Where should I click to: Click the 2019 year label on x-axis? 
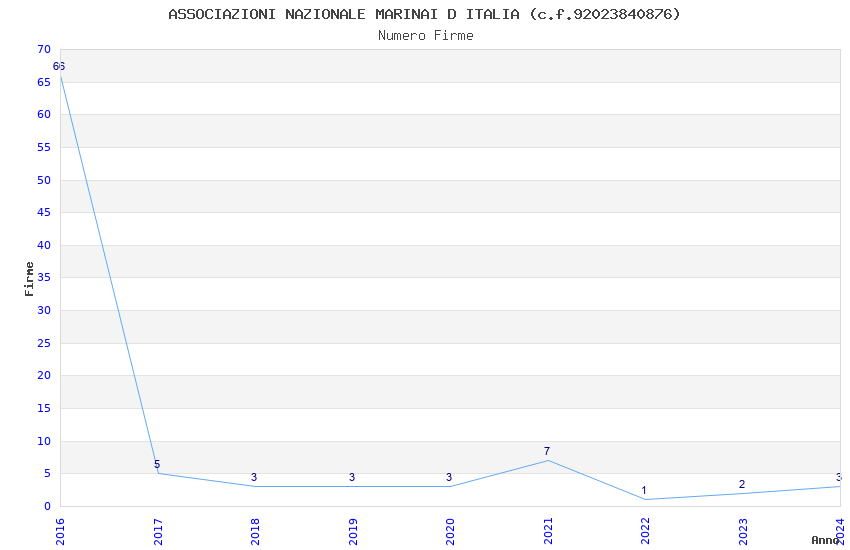click(x=352, y=531)
